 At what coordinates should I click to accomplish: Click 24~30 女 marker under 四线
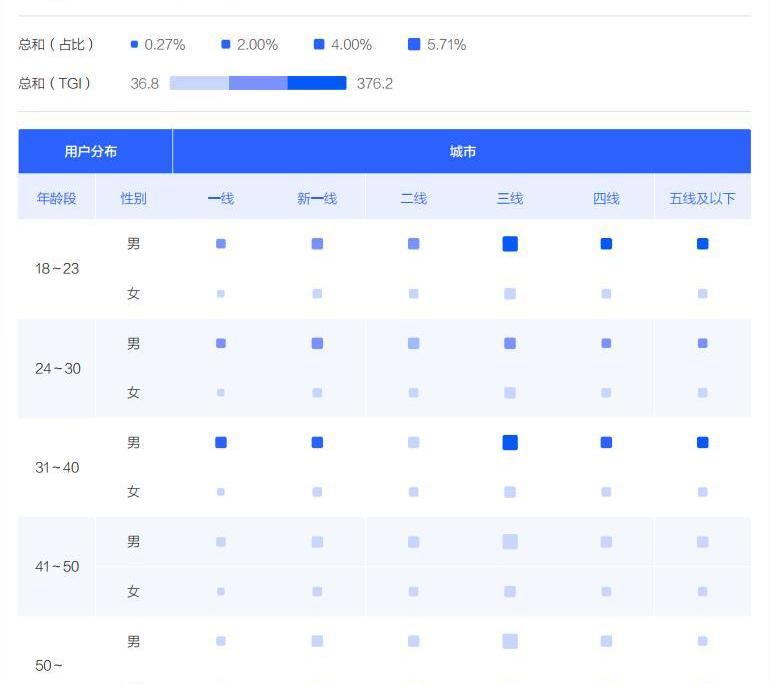point(606,393)
